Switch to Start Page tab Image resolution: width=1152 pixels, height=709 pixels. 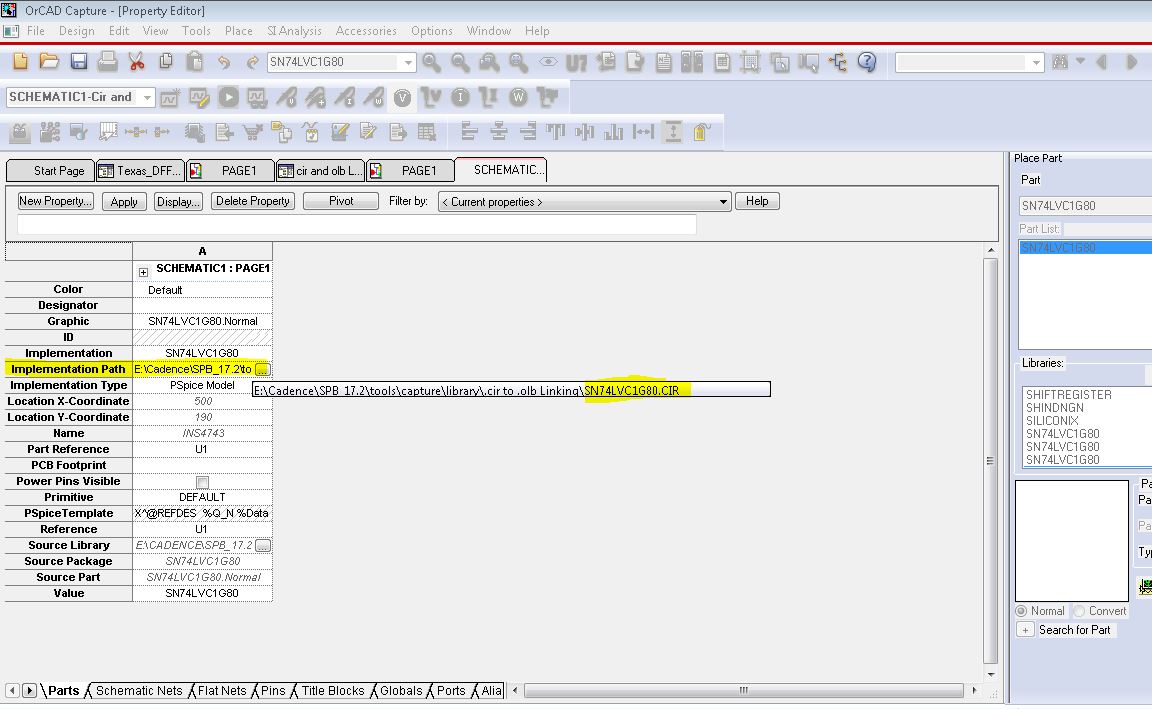click(x=51, y=170)
